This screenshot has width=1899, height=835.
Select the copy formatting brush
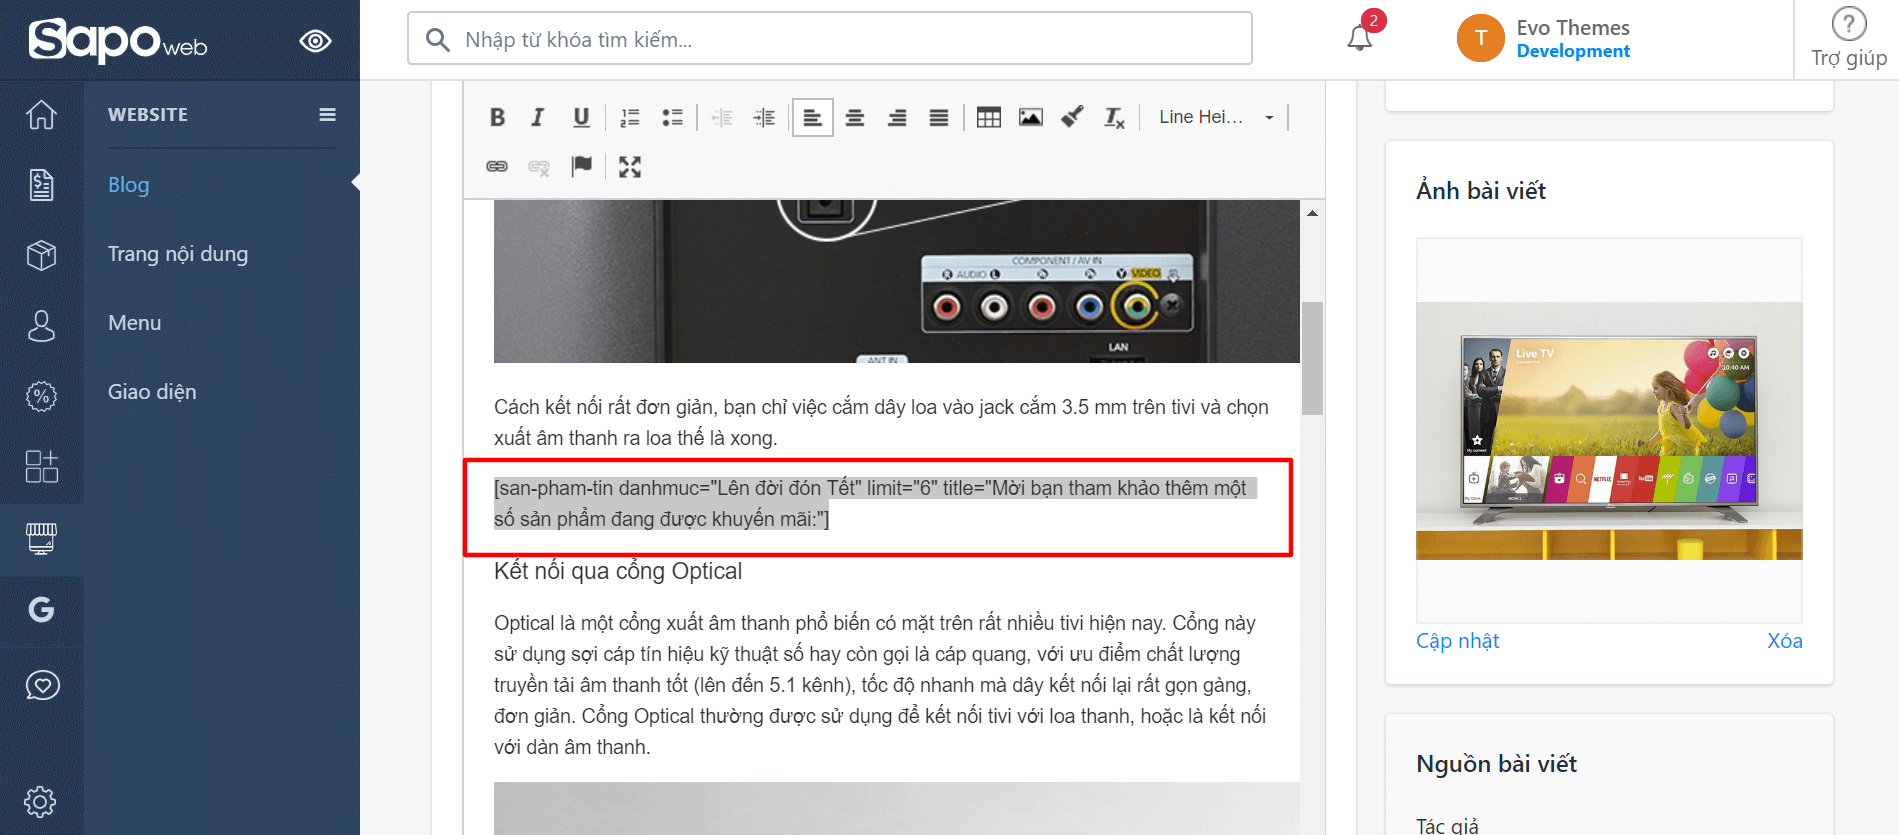[x=1072, y=117]
